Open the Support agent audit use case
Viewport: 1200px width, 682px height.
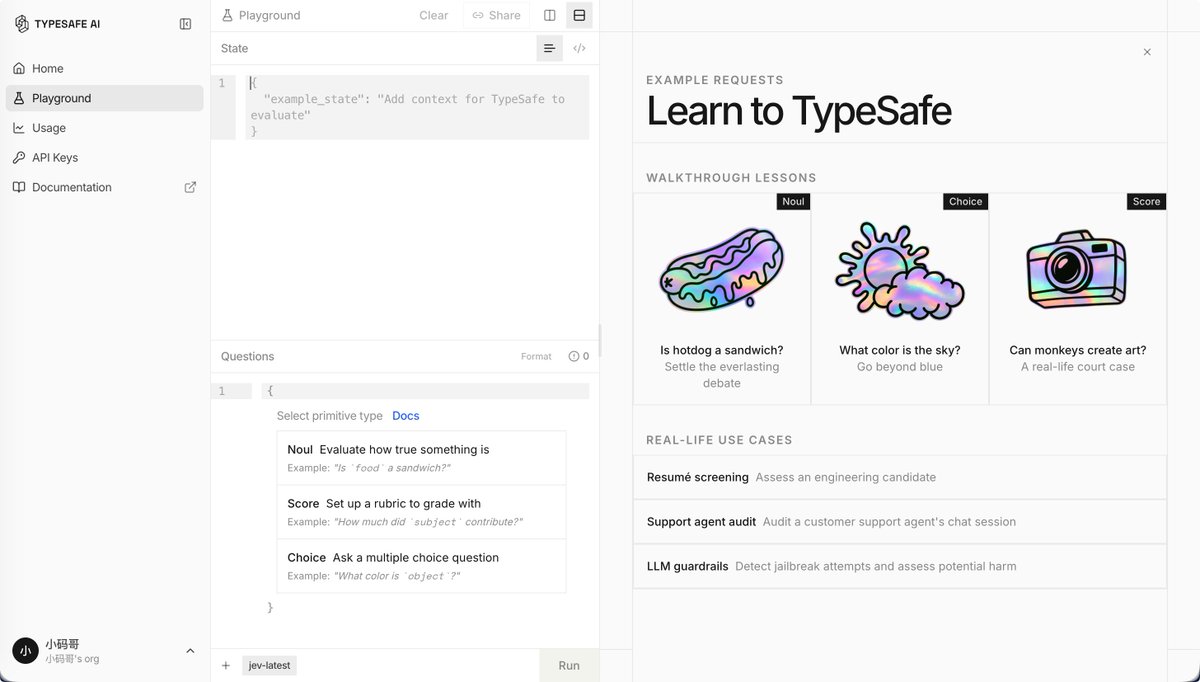900,522
